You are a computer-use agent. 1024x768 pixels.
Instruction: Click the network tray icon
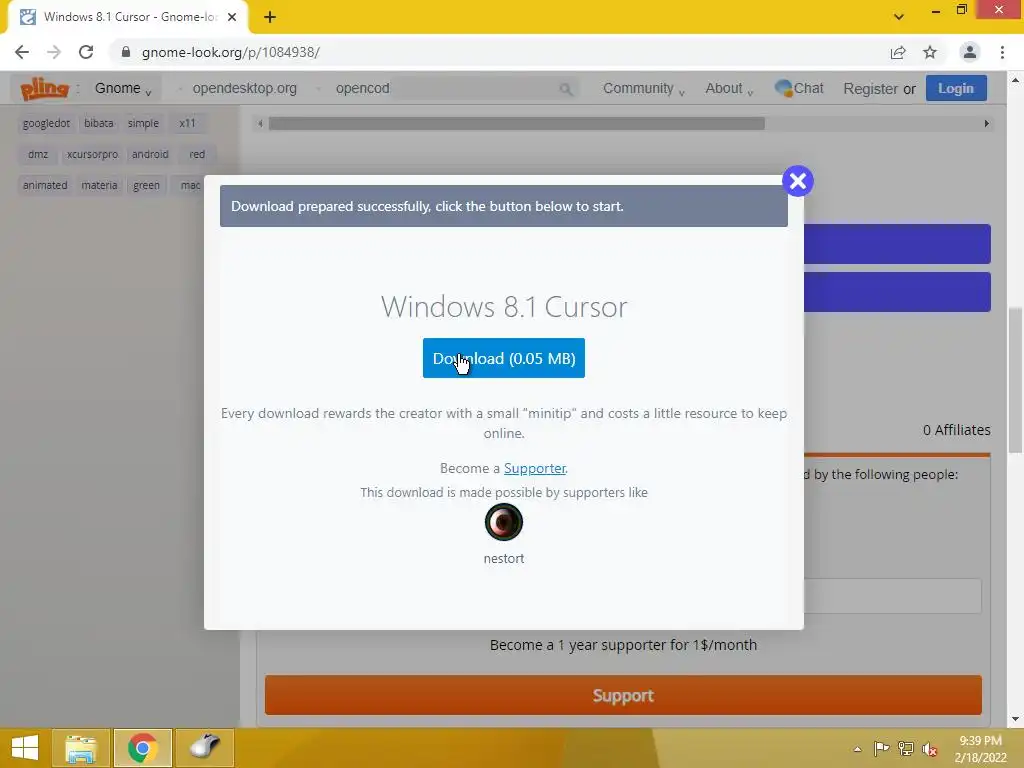906,748
